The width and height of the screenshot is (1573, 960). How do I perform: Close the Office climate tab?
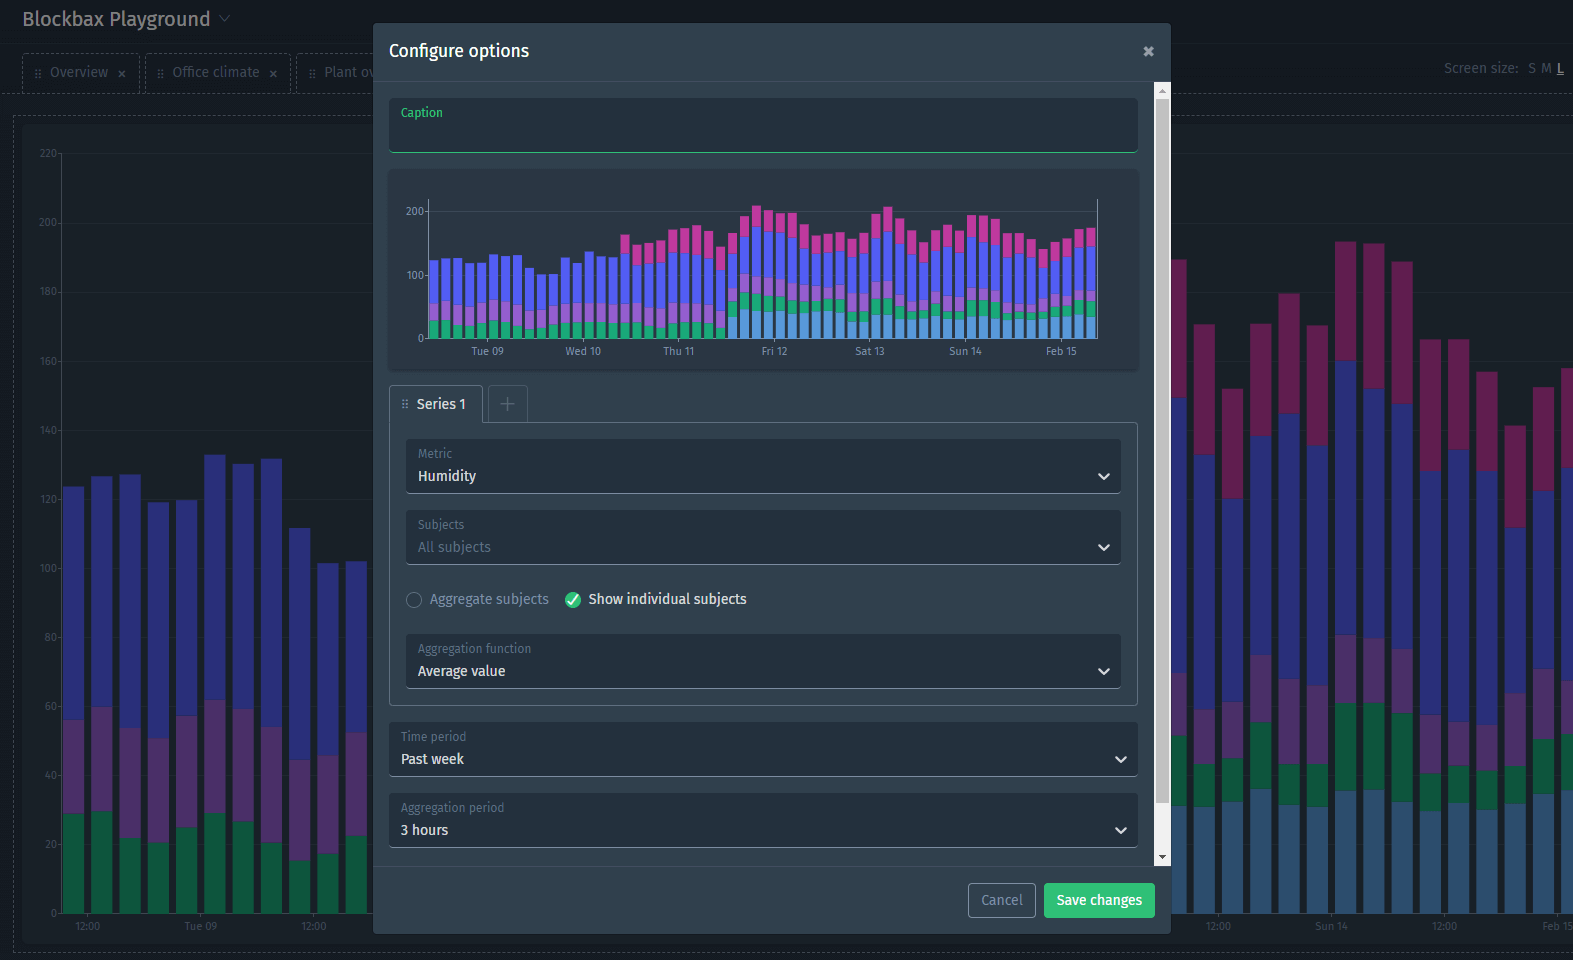pos(273,73)
